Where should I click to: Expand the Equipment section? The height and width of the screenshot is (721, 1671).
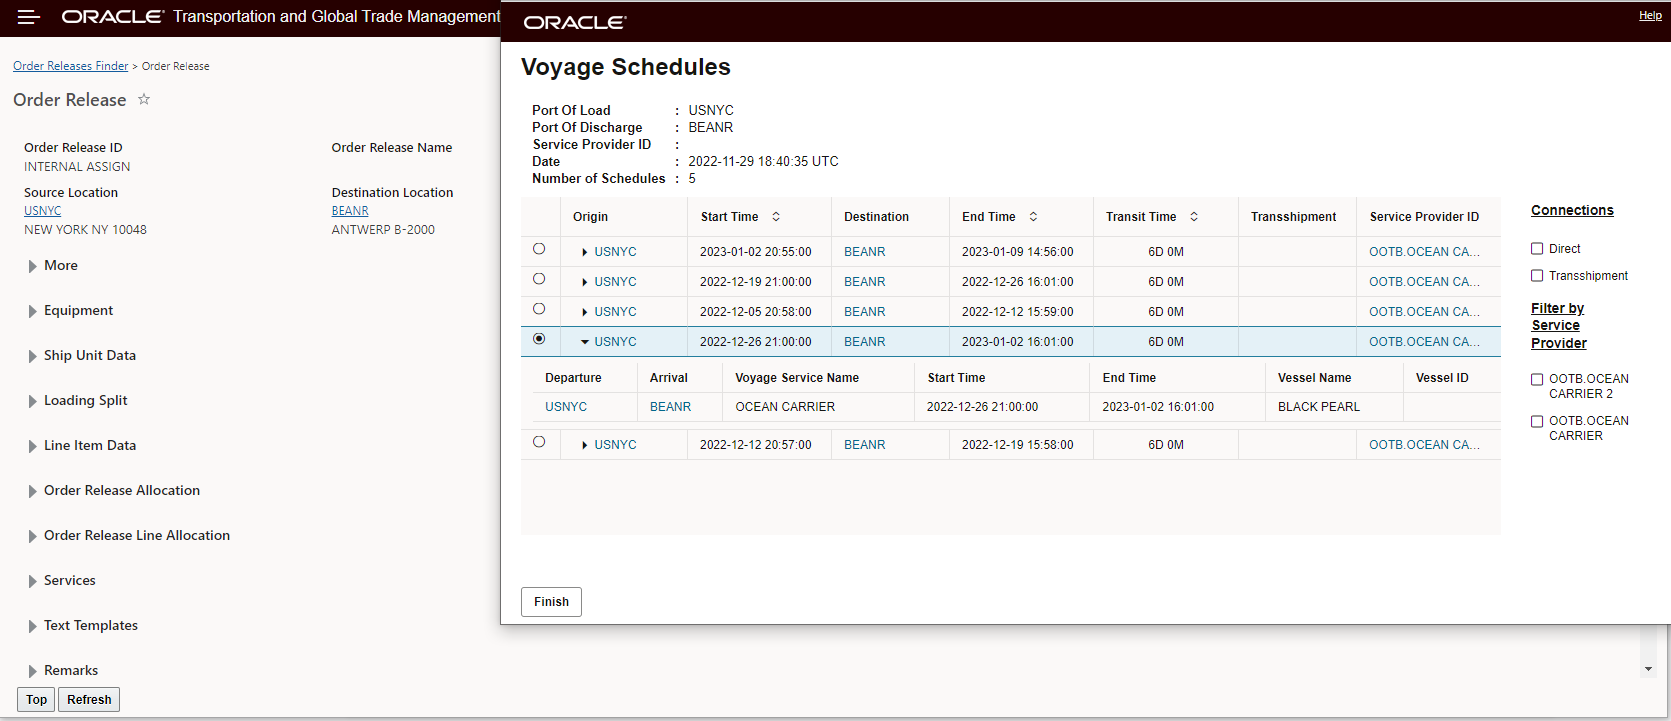[x=32, y=311]
